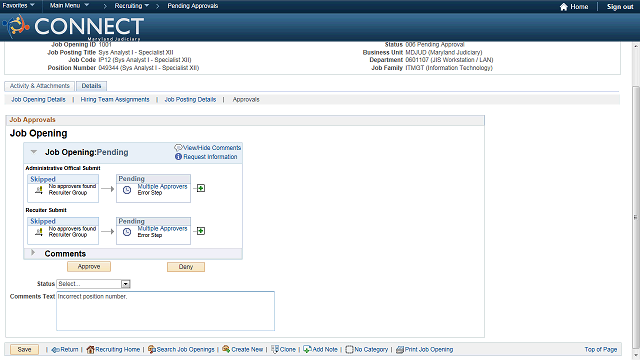The width and height of the screenshot is (640, 360).
Task: Switch to Activity & Attachments tab
Action: coord(40,86)
